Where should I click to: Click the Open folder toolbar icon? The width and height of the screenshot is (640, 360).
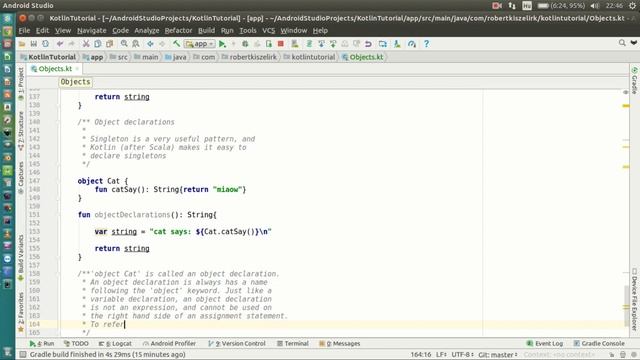click(x=22, y=44)
